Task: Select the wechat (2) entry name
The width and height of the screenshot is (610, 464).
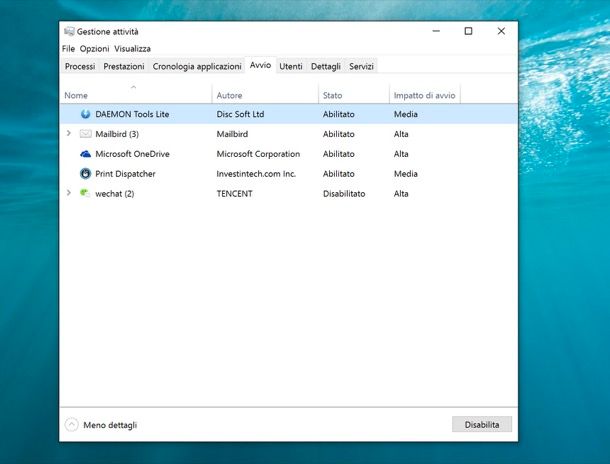Action: tap(115, 194)
